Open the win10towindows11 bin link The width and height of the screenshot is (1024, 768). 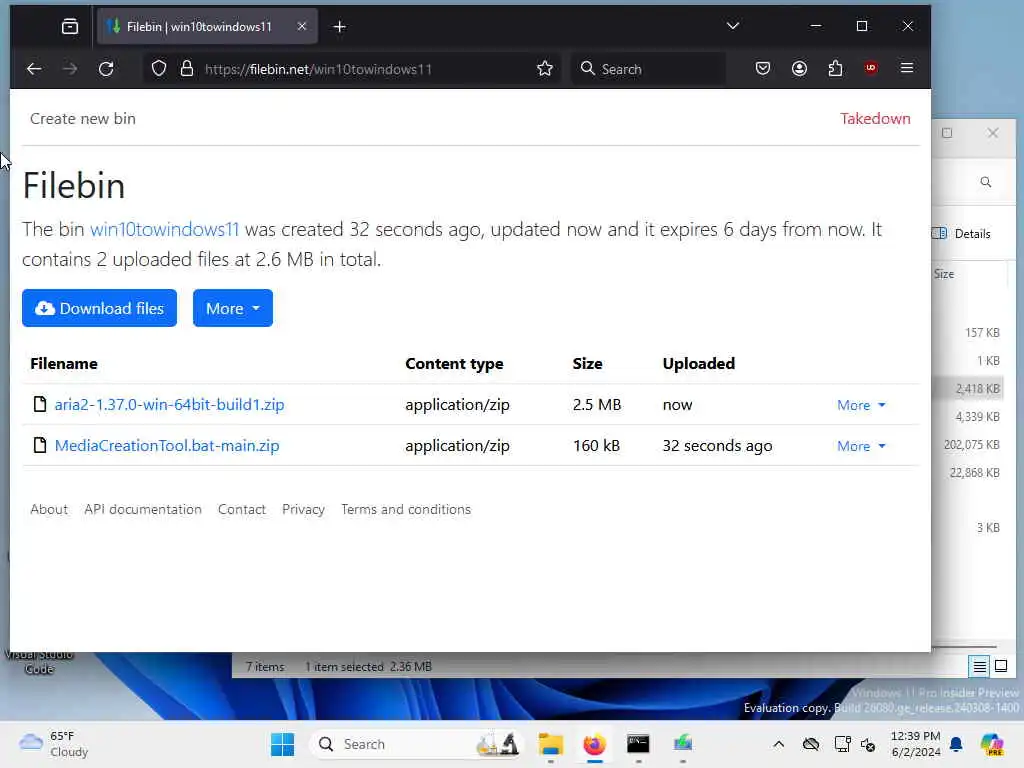(x=165, y=229)
